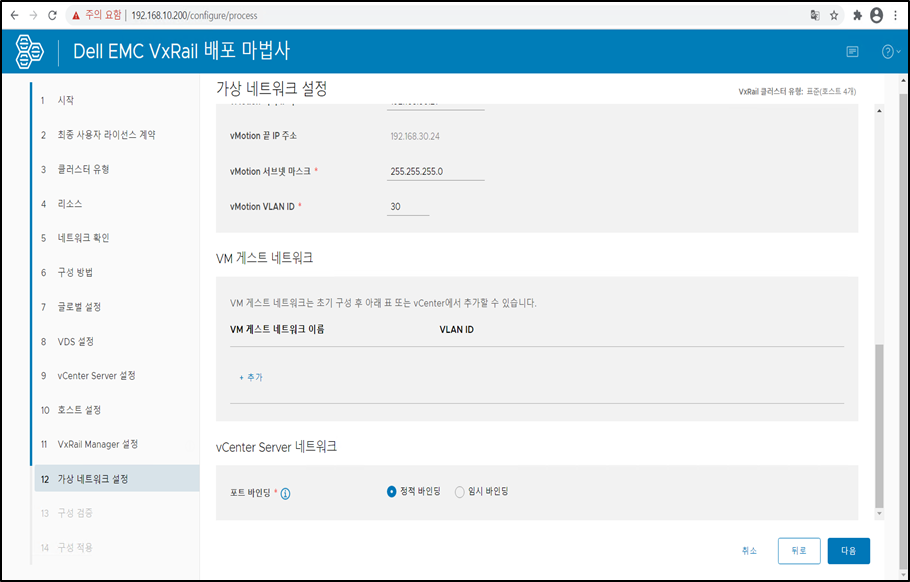Open the notes icon in header

point(852,52)
